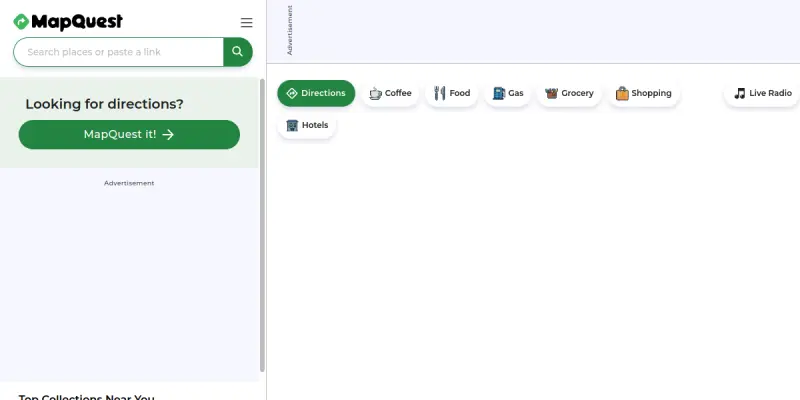Click the Top Collections Near You heading
This screenshot has height=400, width=800.
[x=87, y=397]
